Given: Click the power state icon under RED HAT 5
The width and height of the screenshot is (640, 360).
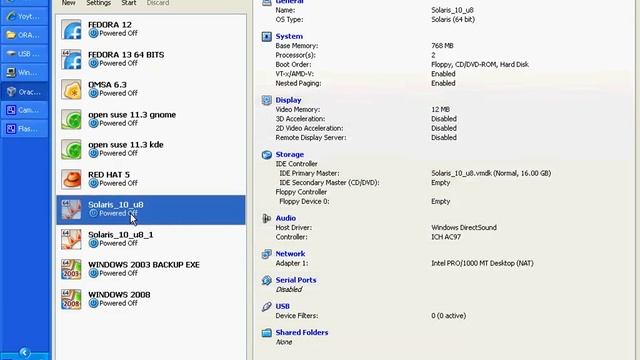Looking at the screenshot, I should coord(93,183).
